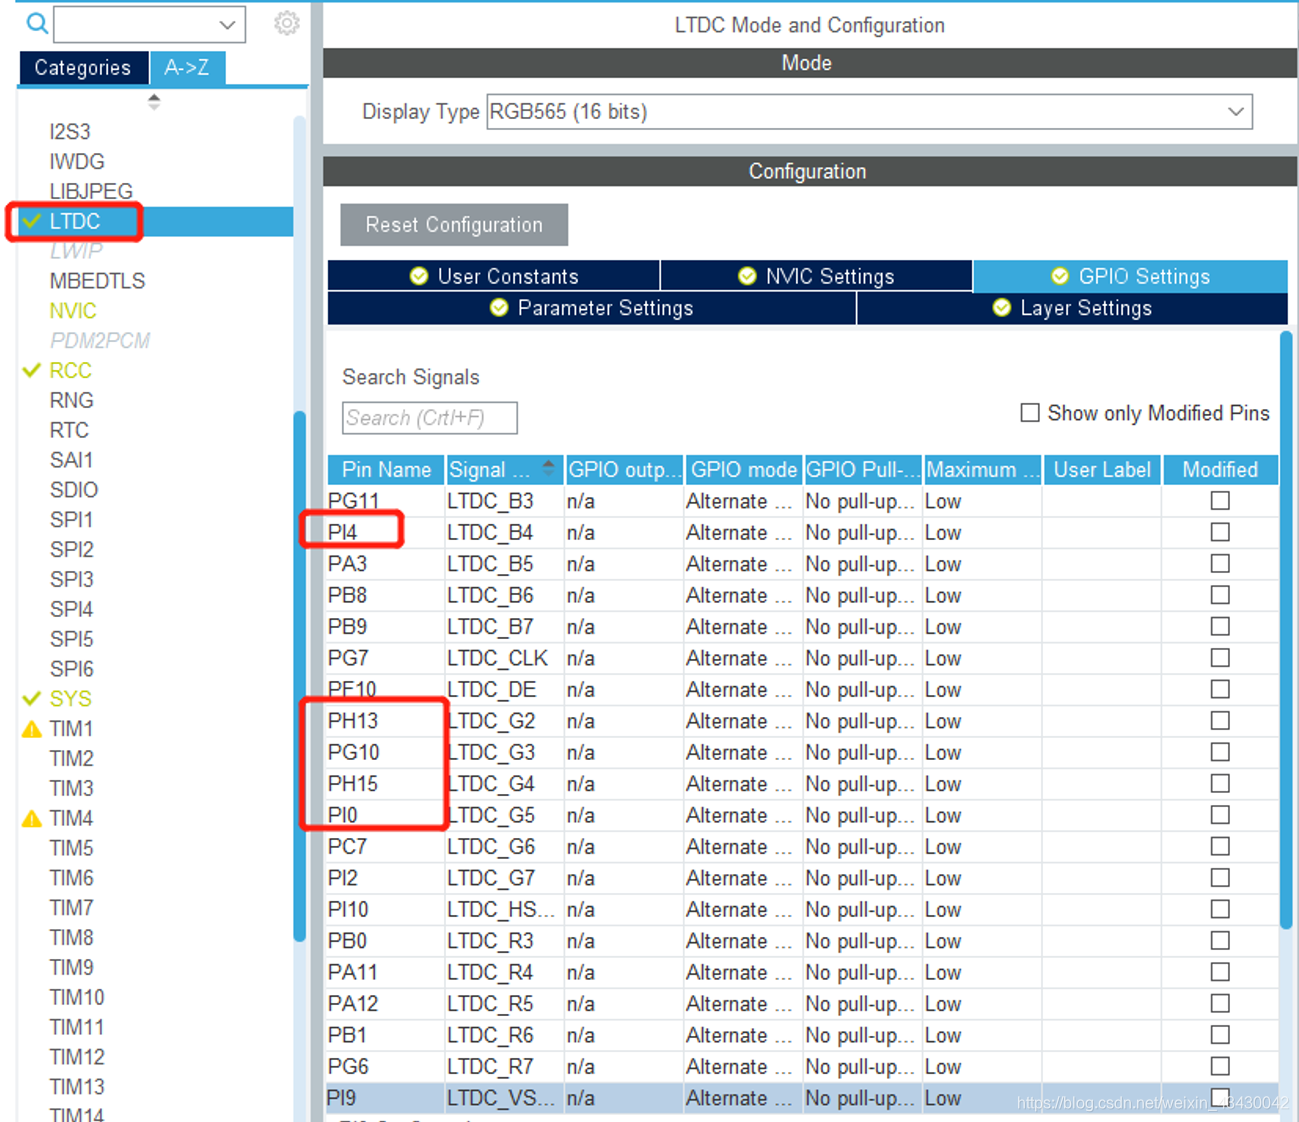
Task: Select NVIC in the peripheral list
Action: point(73,311)
